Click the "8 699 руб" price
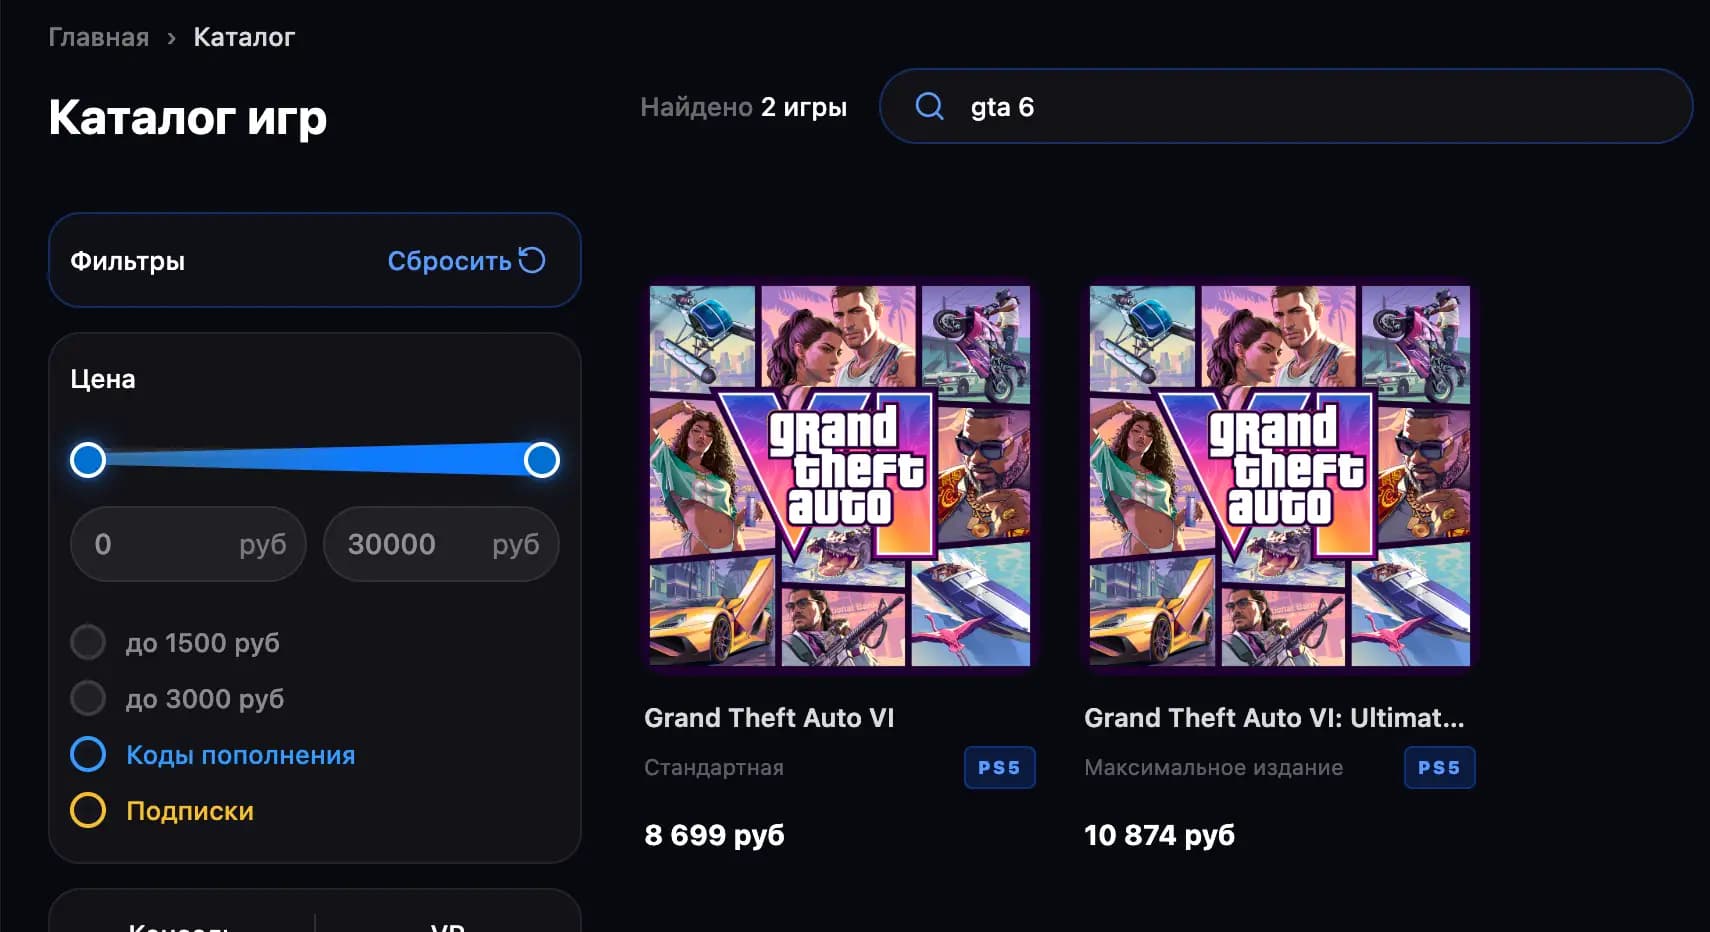 tap(715, 835)
